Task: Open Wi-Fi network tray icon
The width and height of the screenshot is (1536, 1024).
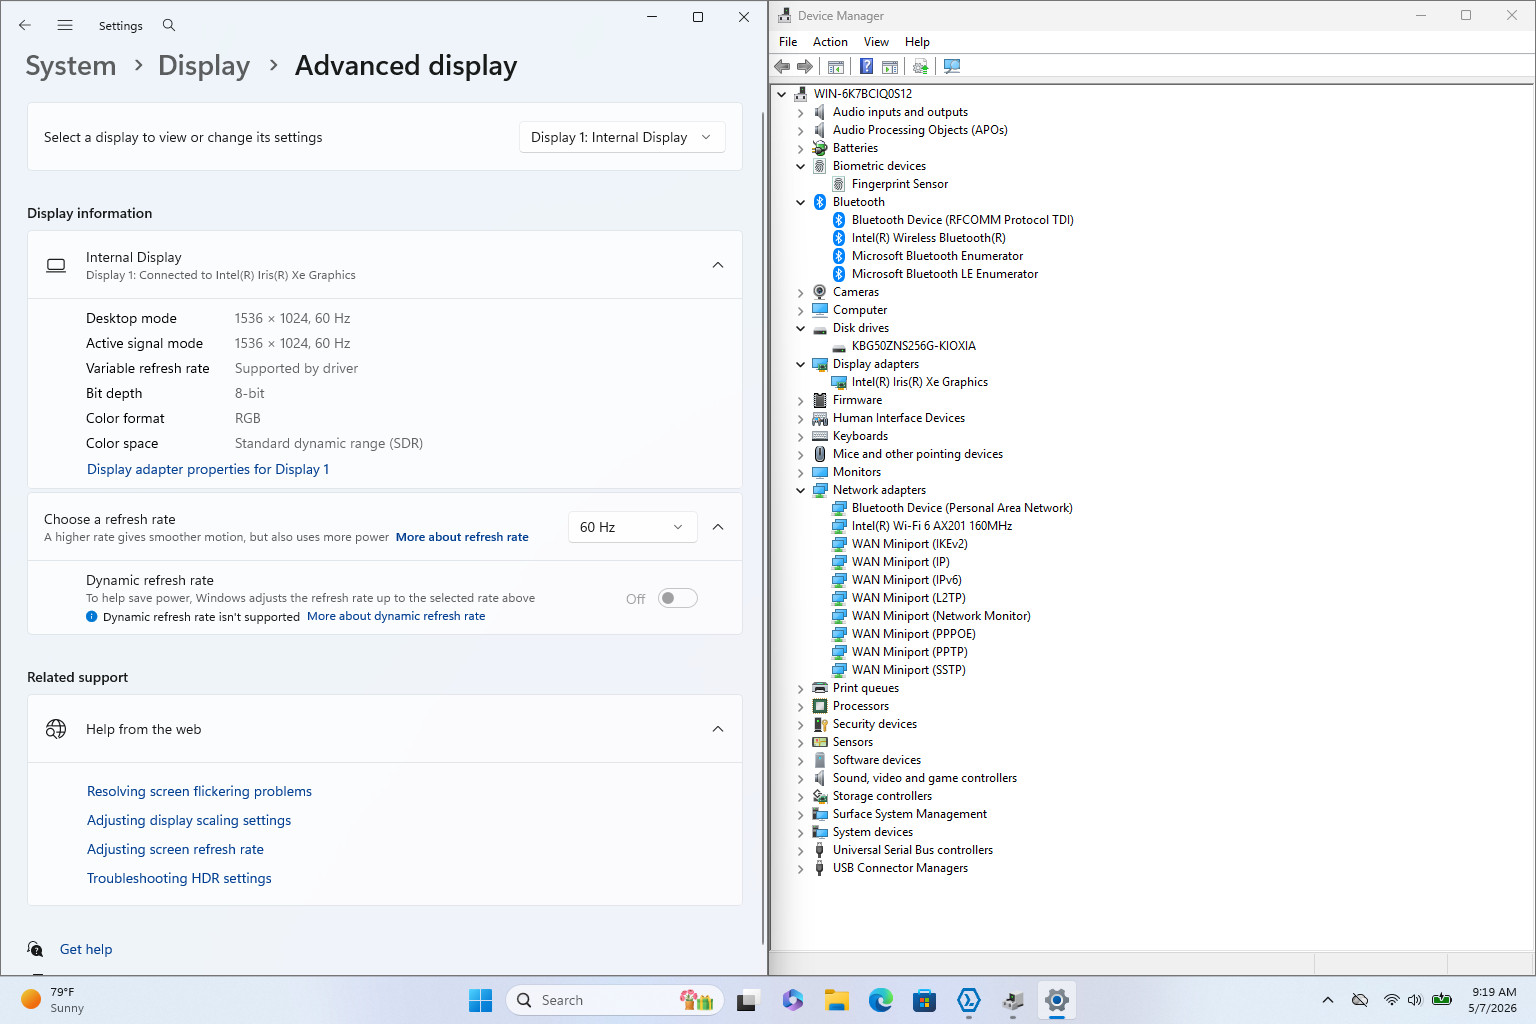Action: click(x=1391, y=1000)
